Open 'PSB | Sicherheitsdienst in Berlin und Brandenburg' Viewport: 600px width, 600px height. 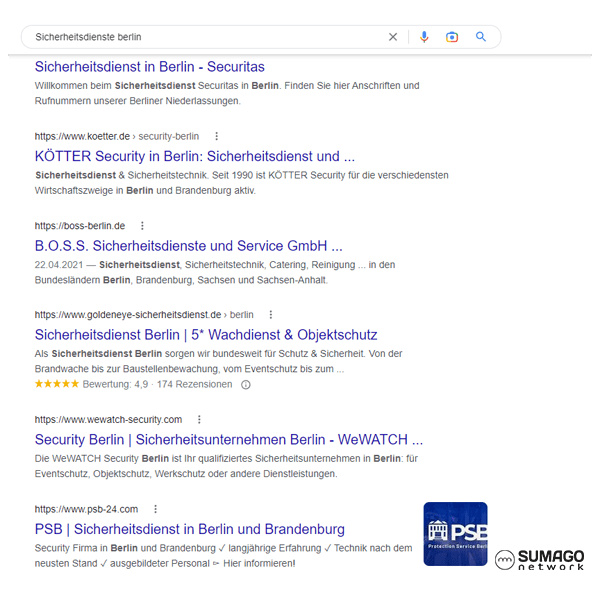pyautogui.click(x=190, y=529)
